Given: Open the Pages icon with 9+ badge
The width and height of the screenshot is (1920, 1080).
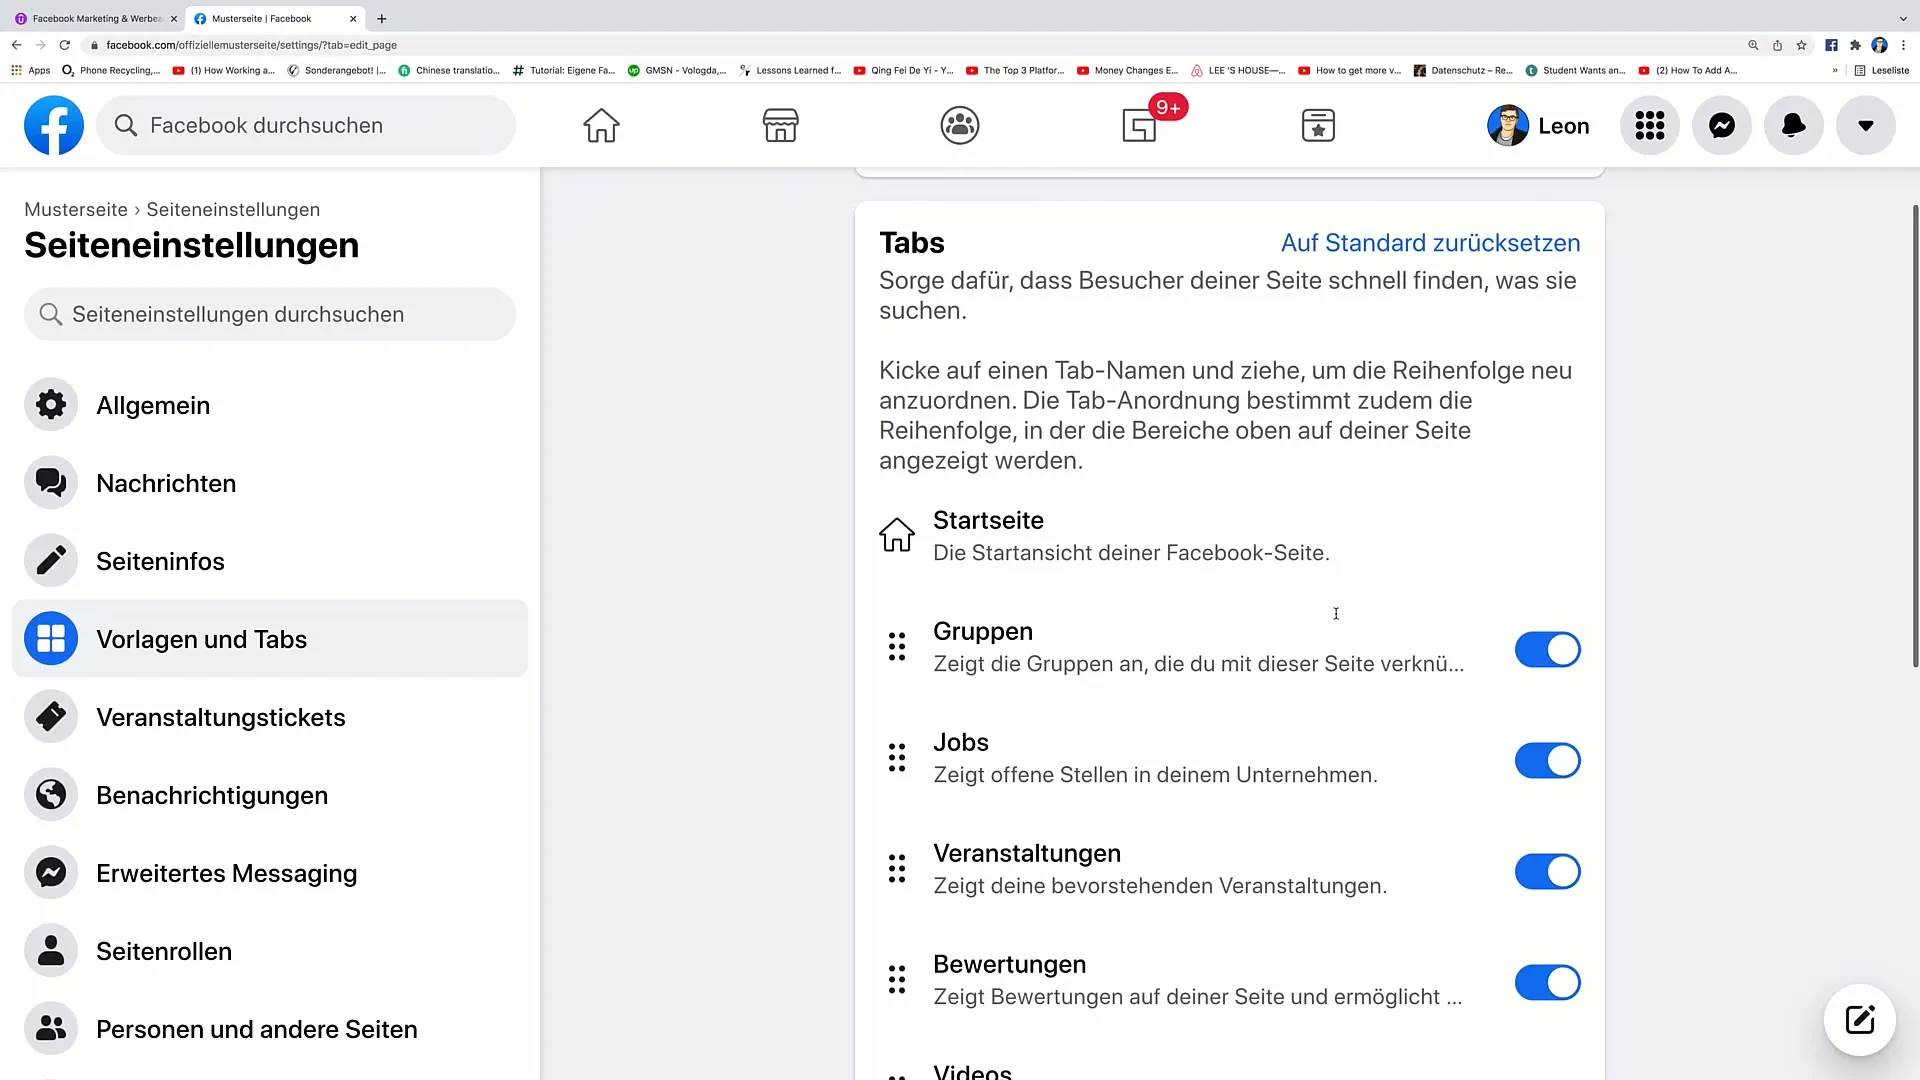Looking at the screenshot, I should [1140, 125].
